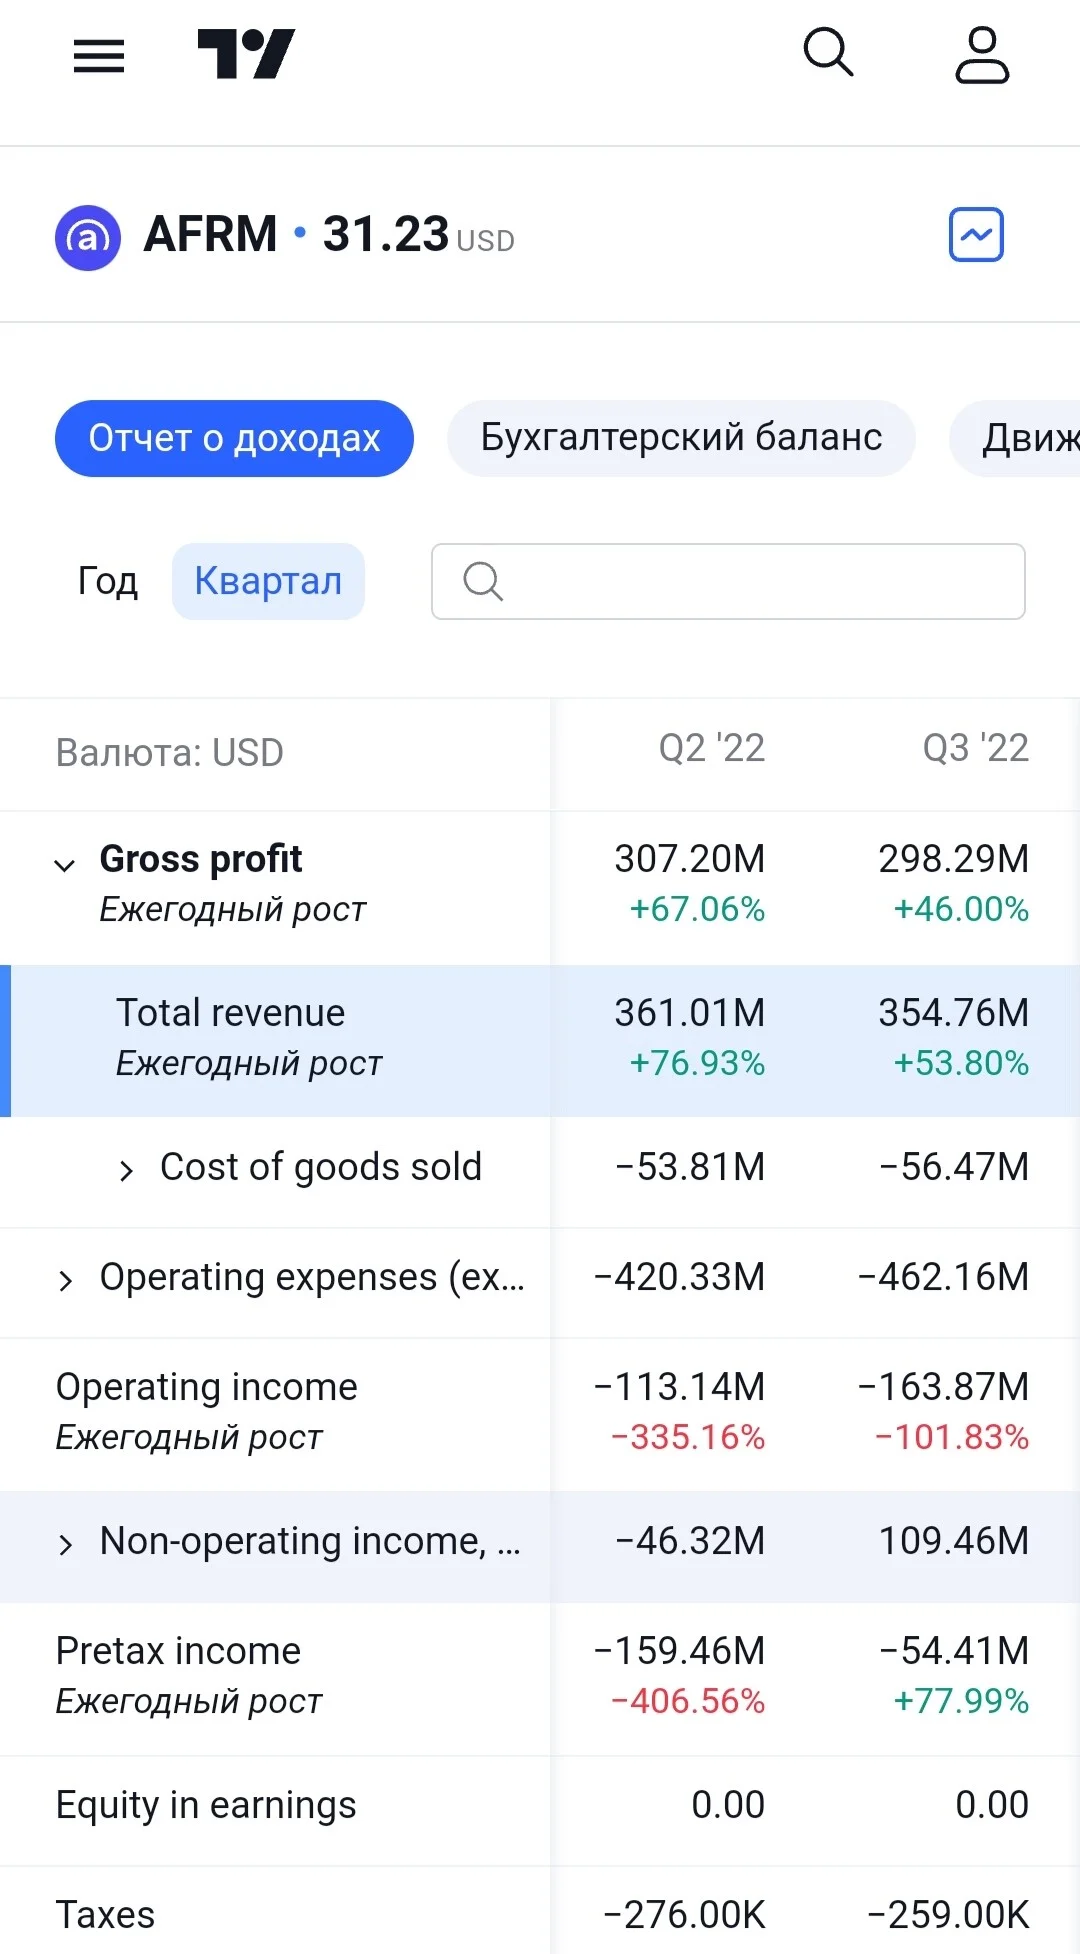This screenshot has width=1080, height=1954.
Task: Click decline figure −101.83%
Action: (952, 1437)
